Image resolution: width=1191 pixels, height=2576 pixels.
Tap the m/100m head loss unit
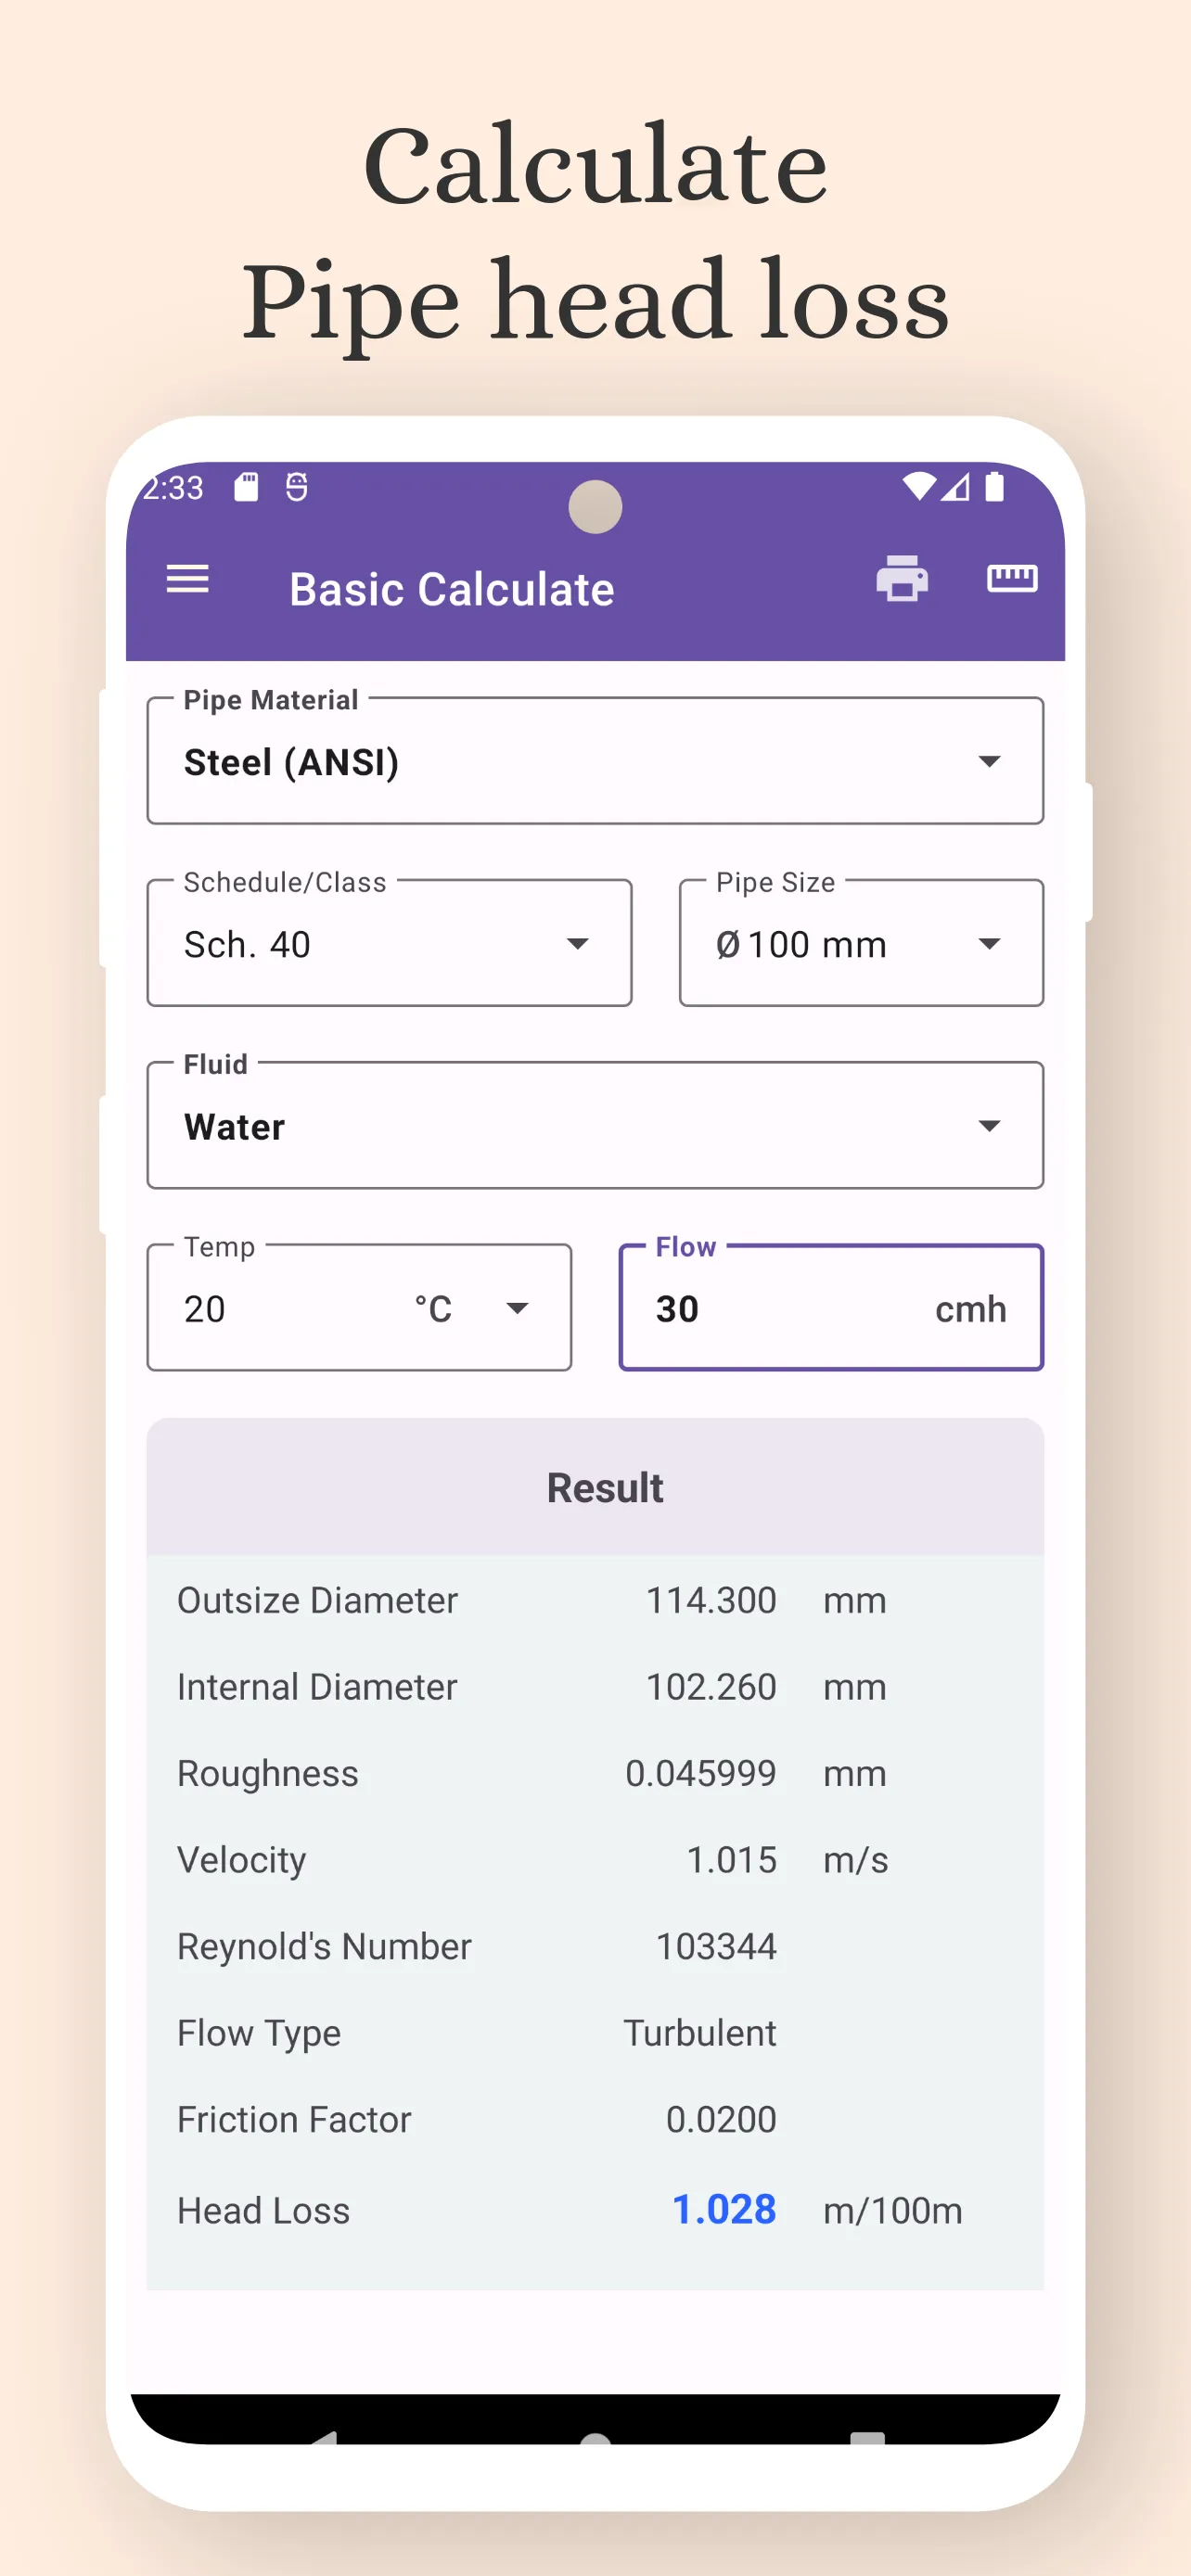point(892,2210)
